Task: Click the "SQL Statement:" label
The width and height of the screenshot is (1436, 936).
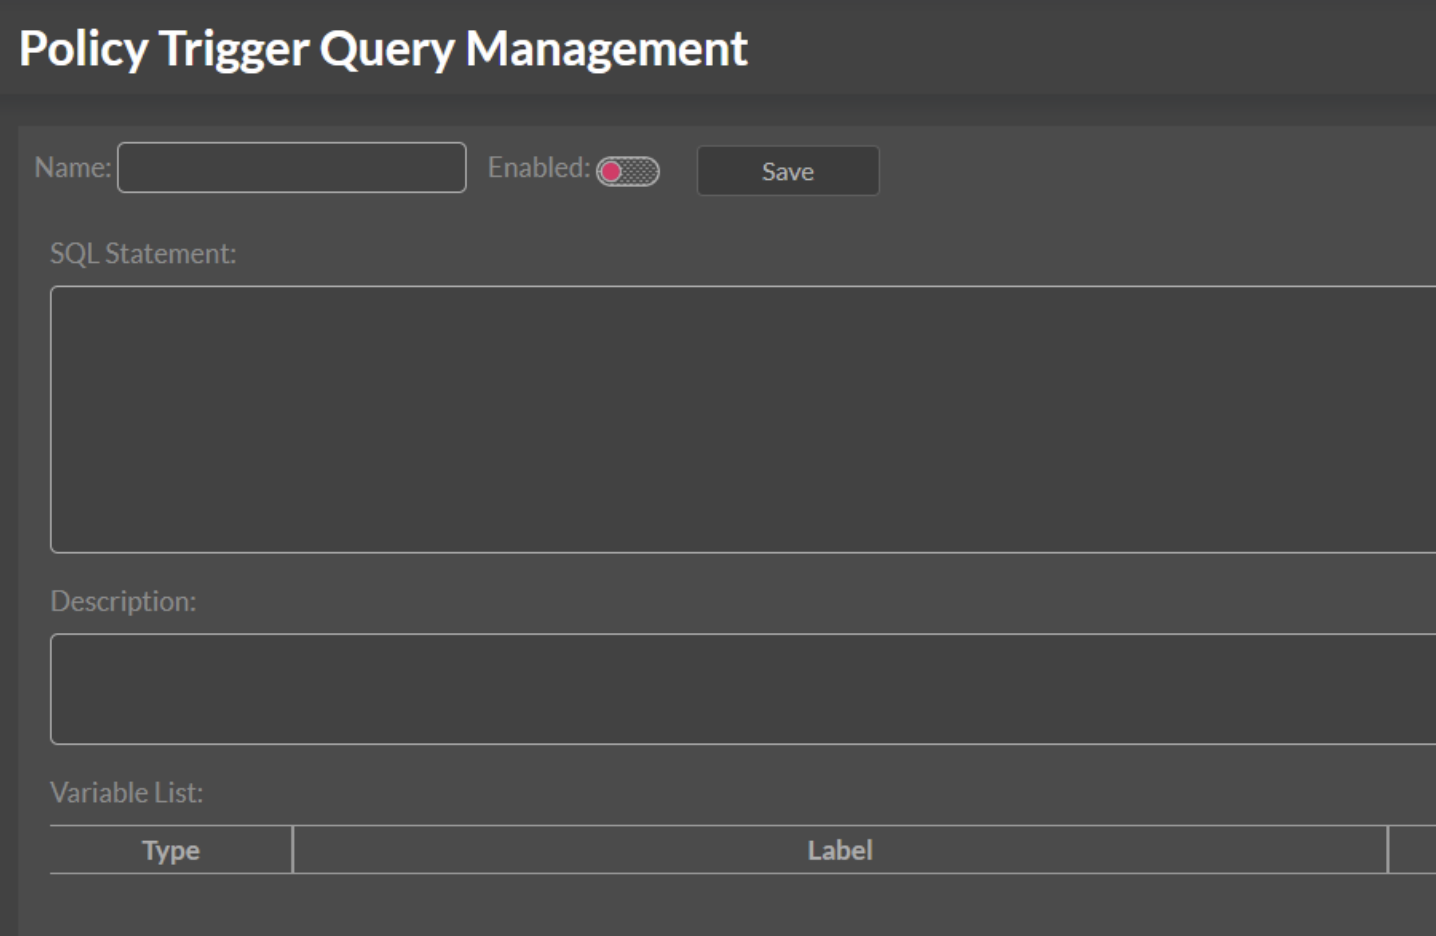Action: coord(143,254)
